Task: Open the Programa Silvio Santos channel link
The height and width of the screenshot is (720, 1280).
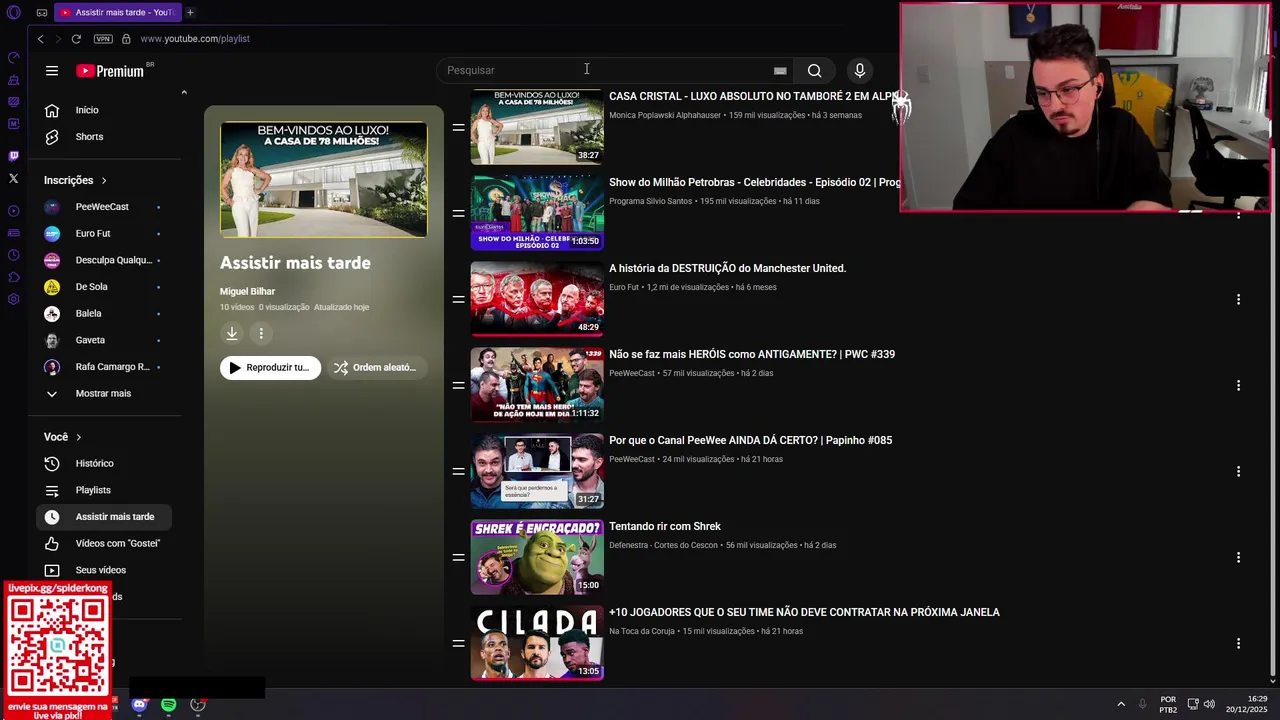Action: pyautogui.click(x=650, y=201)
